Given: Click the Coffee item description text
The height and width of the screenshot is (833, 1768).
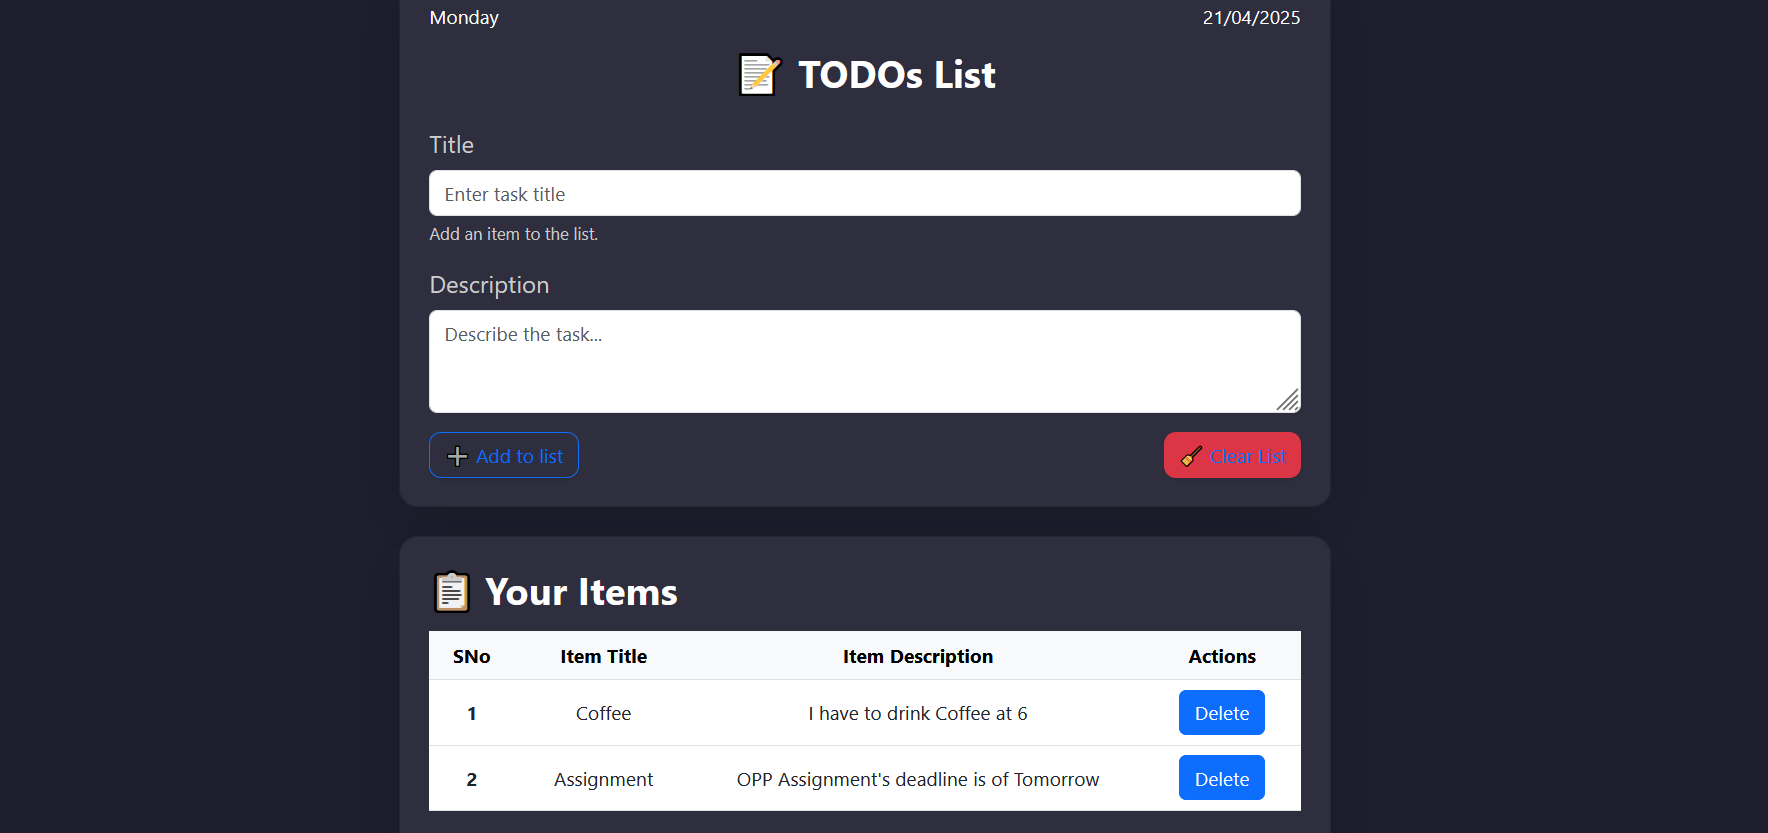Looking at the screenshot, I should [x=917, y=713].
